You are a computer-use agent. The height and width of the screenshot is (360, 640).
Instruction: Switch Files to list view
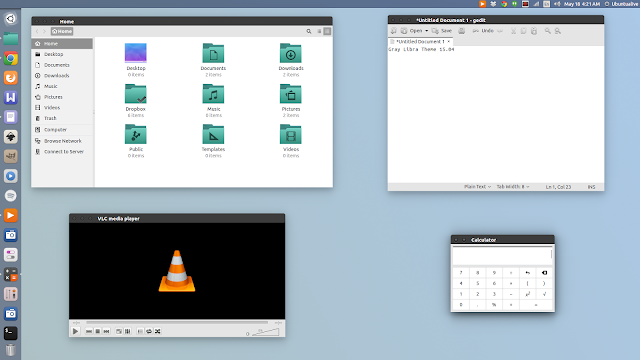(319, 31)
